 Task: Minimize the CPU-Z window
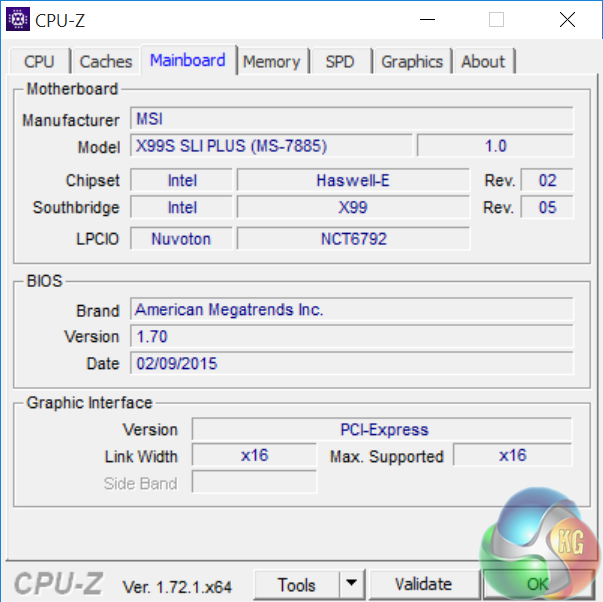(427, 19)
